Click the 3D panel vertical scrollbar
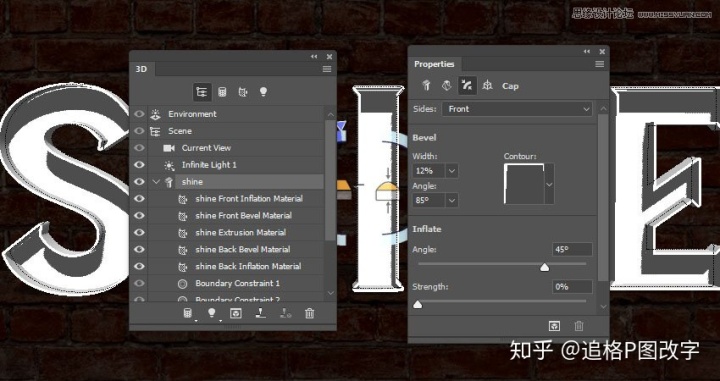Screen dimensions: 720x381 pyautogui.click(x=330, y=179)
